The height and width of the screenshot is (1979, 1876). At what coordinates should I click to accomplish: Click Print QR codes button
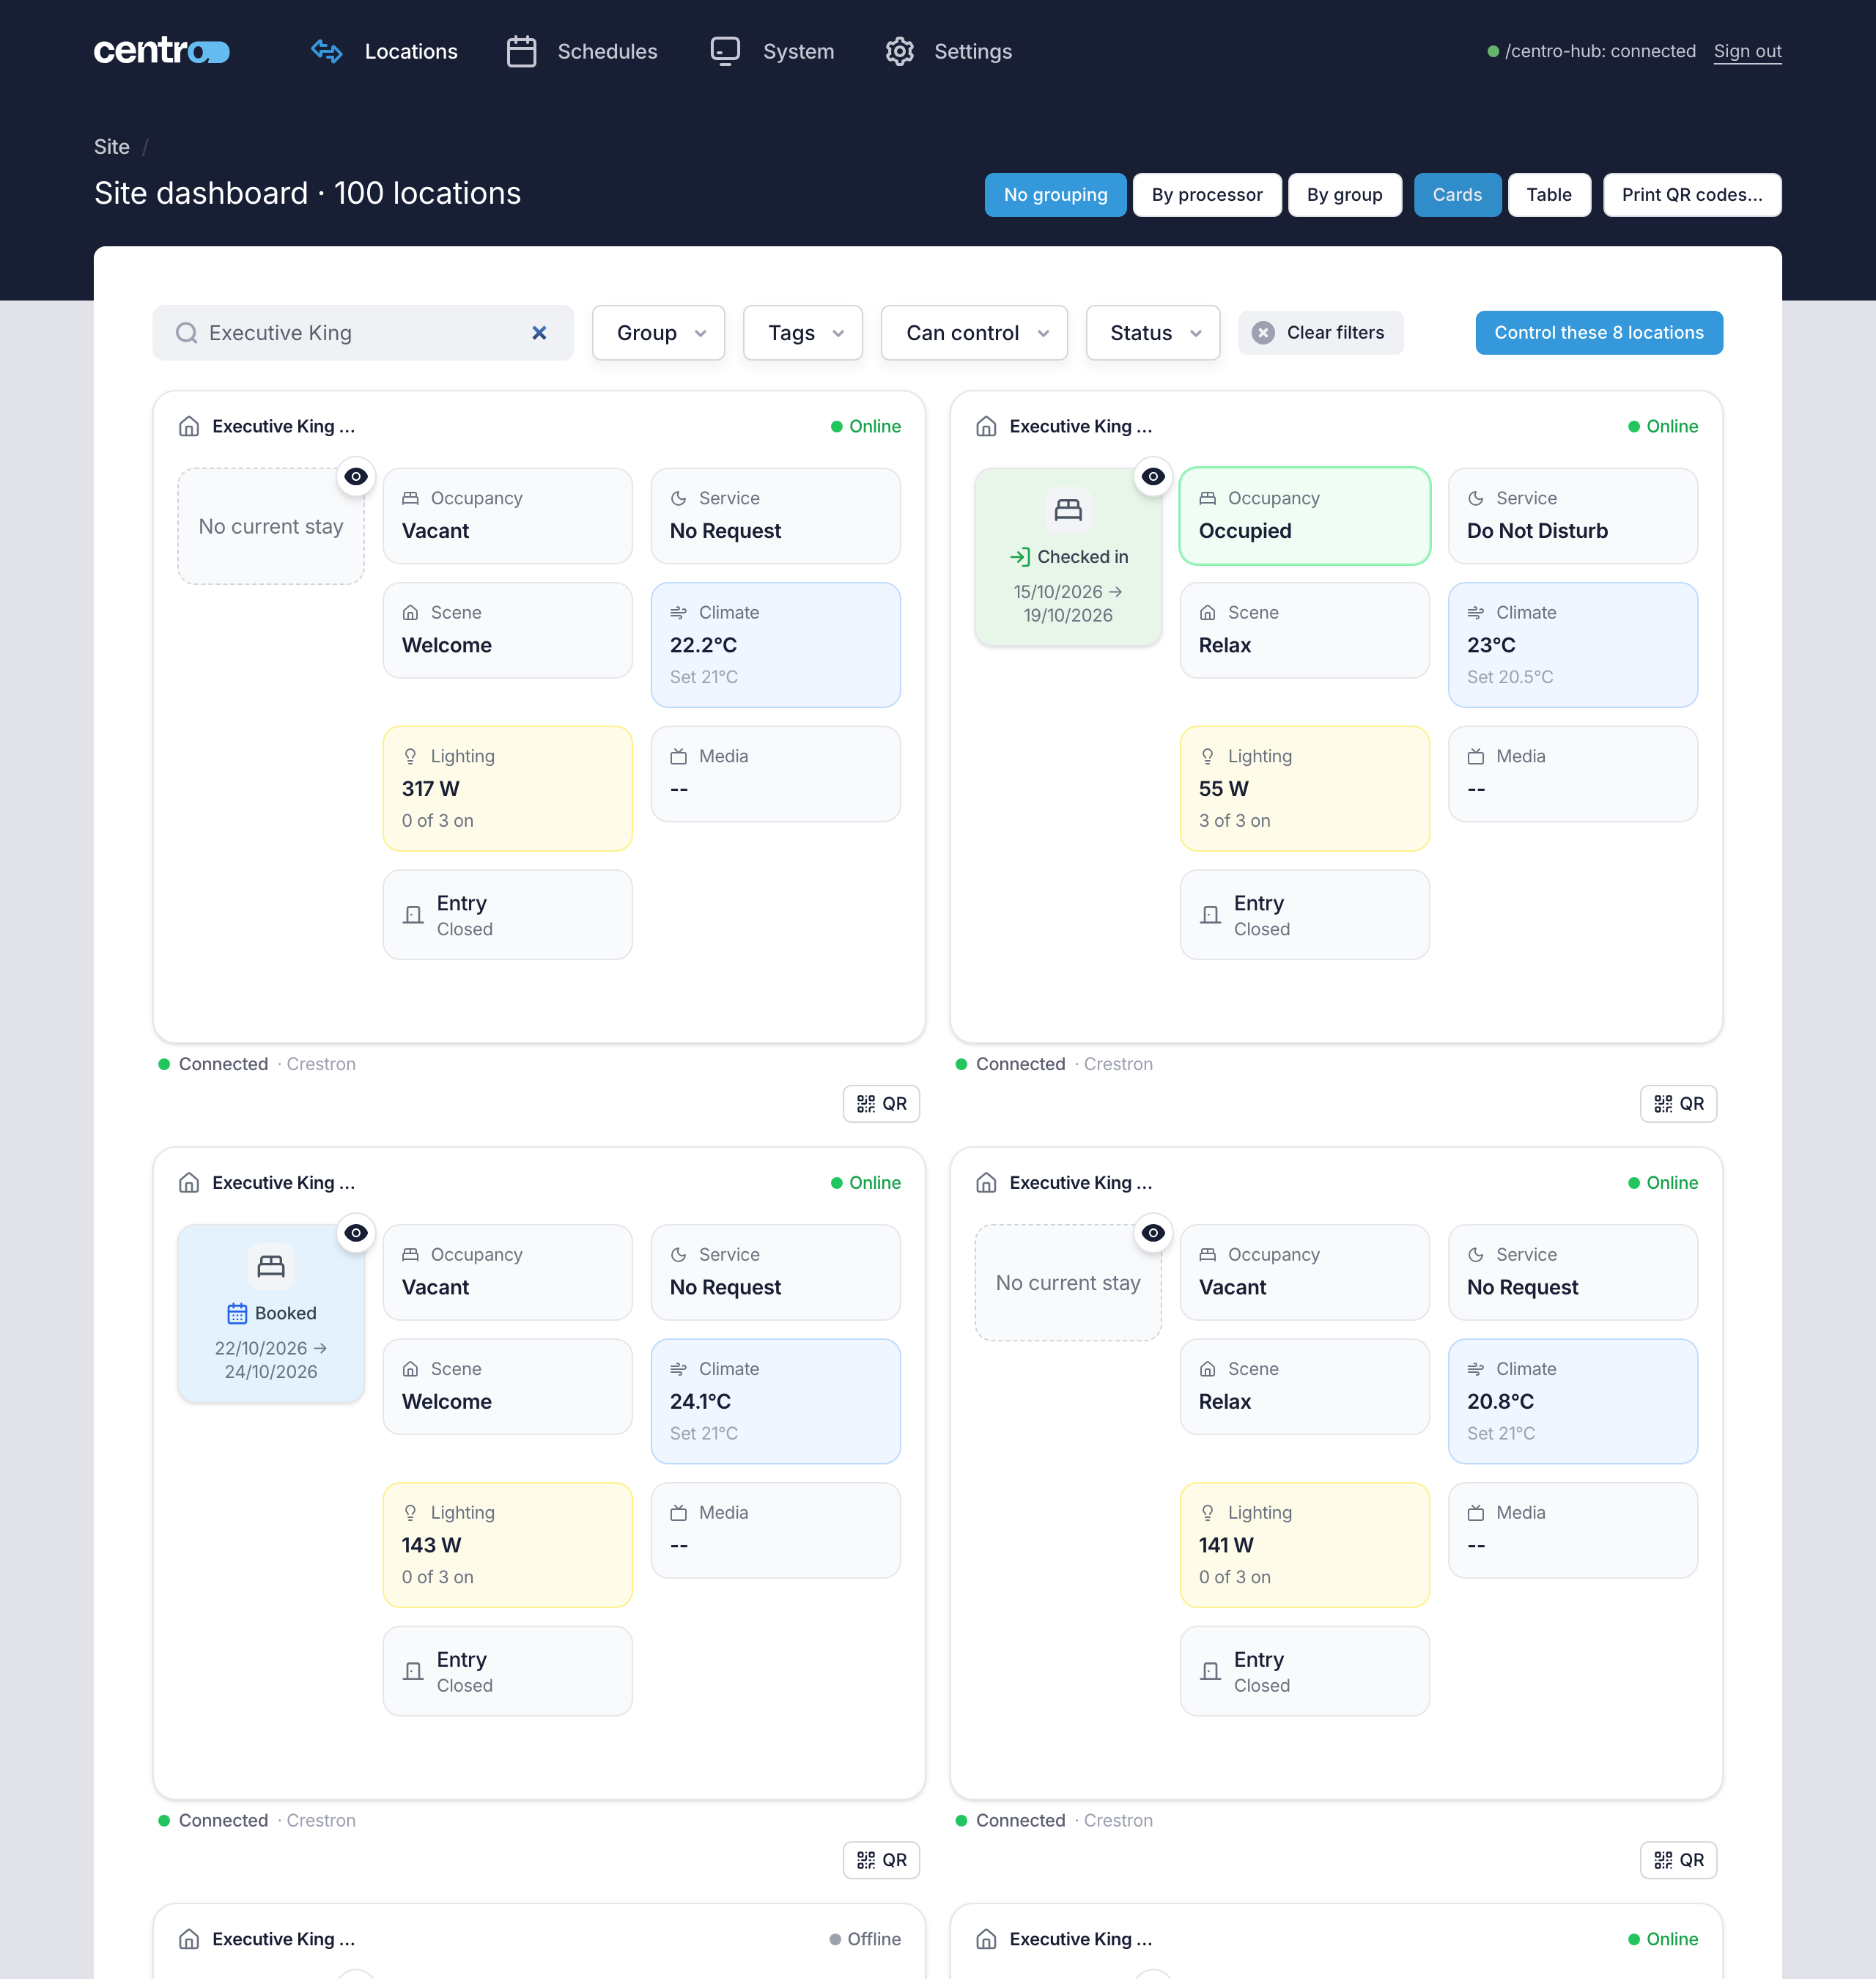pyautogui.click(x=1692, y=195)
